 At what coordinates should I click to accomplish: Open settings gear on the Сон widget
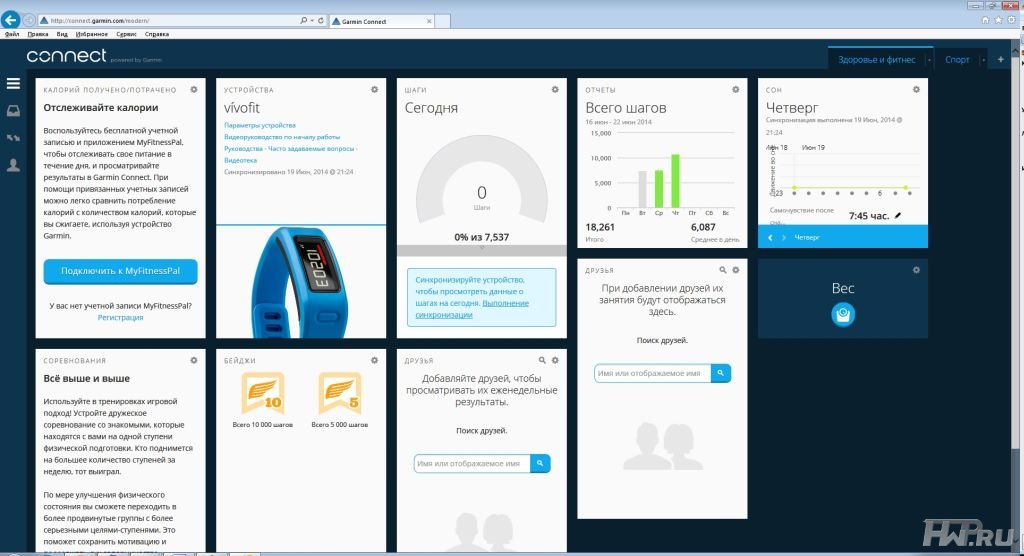coord(916,90)
